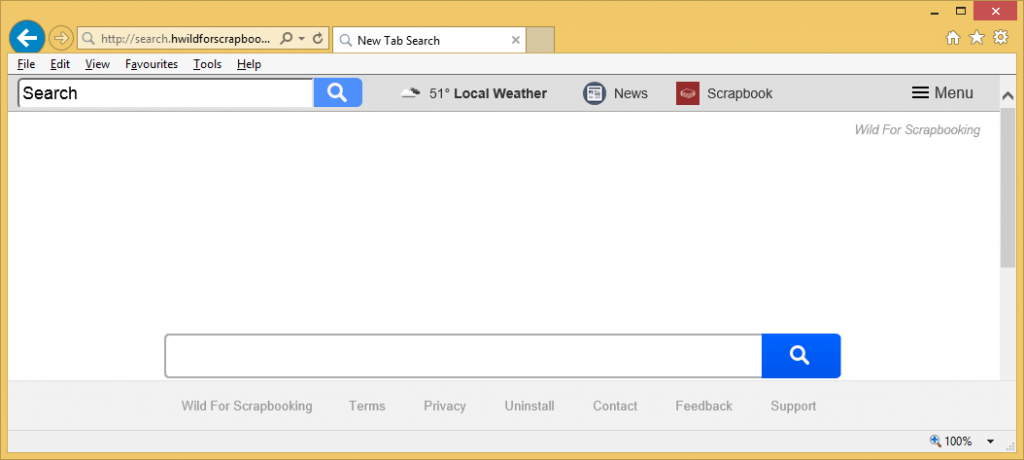Close the New Tab Search tab

pyautogui.click(x=515, y=40)
